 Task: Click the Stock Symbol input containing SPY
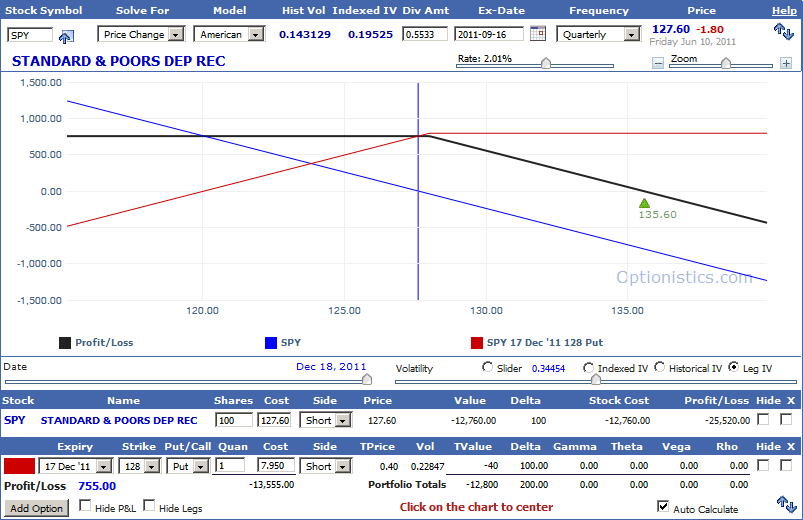click(x=30, y=35)
